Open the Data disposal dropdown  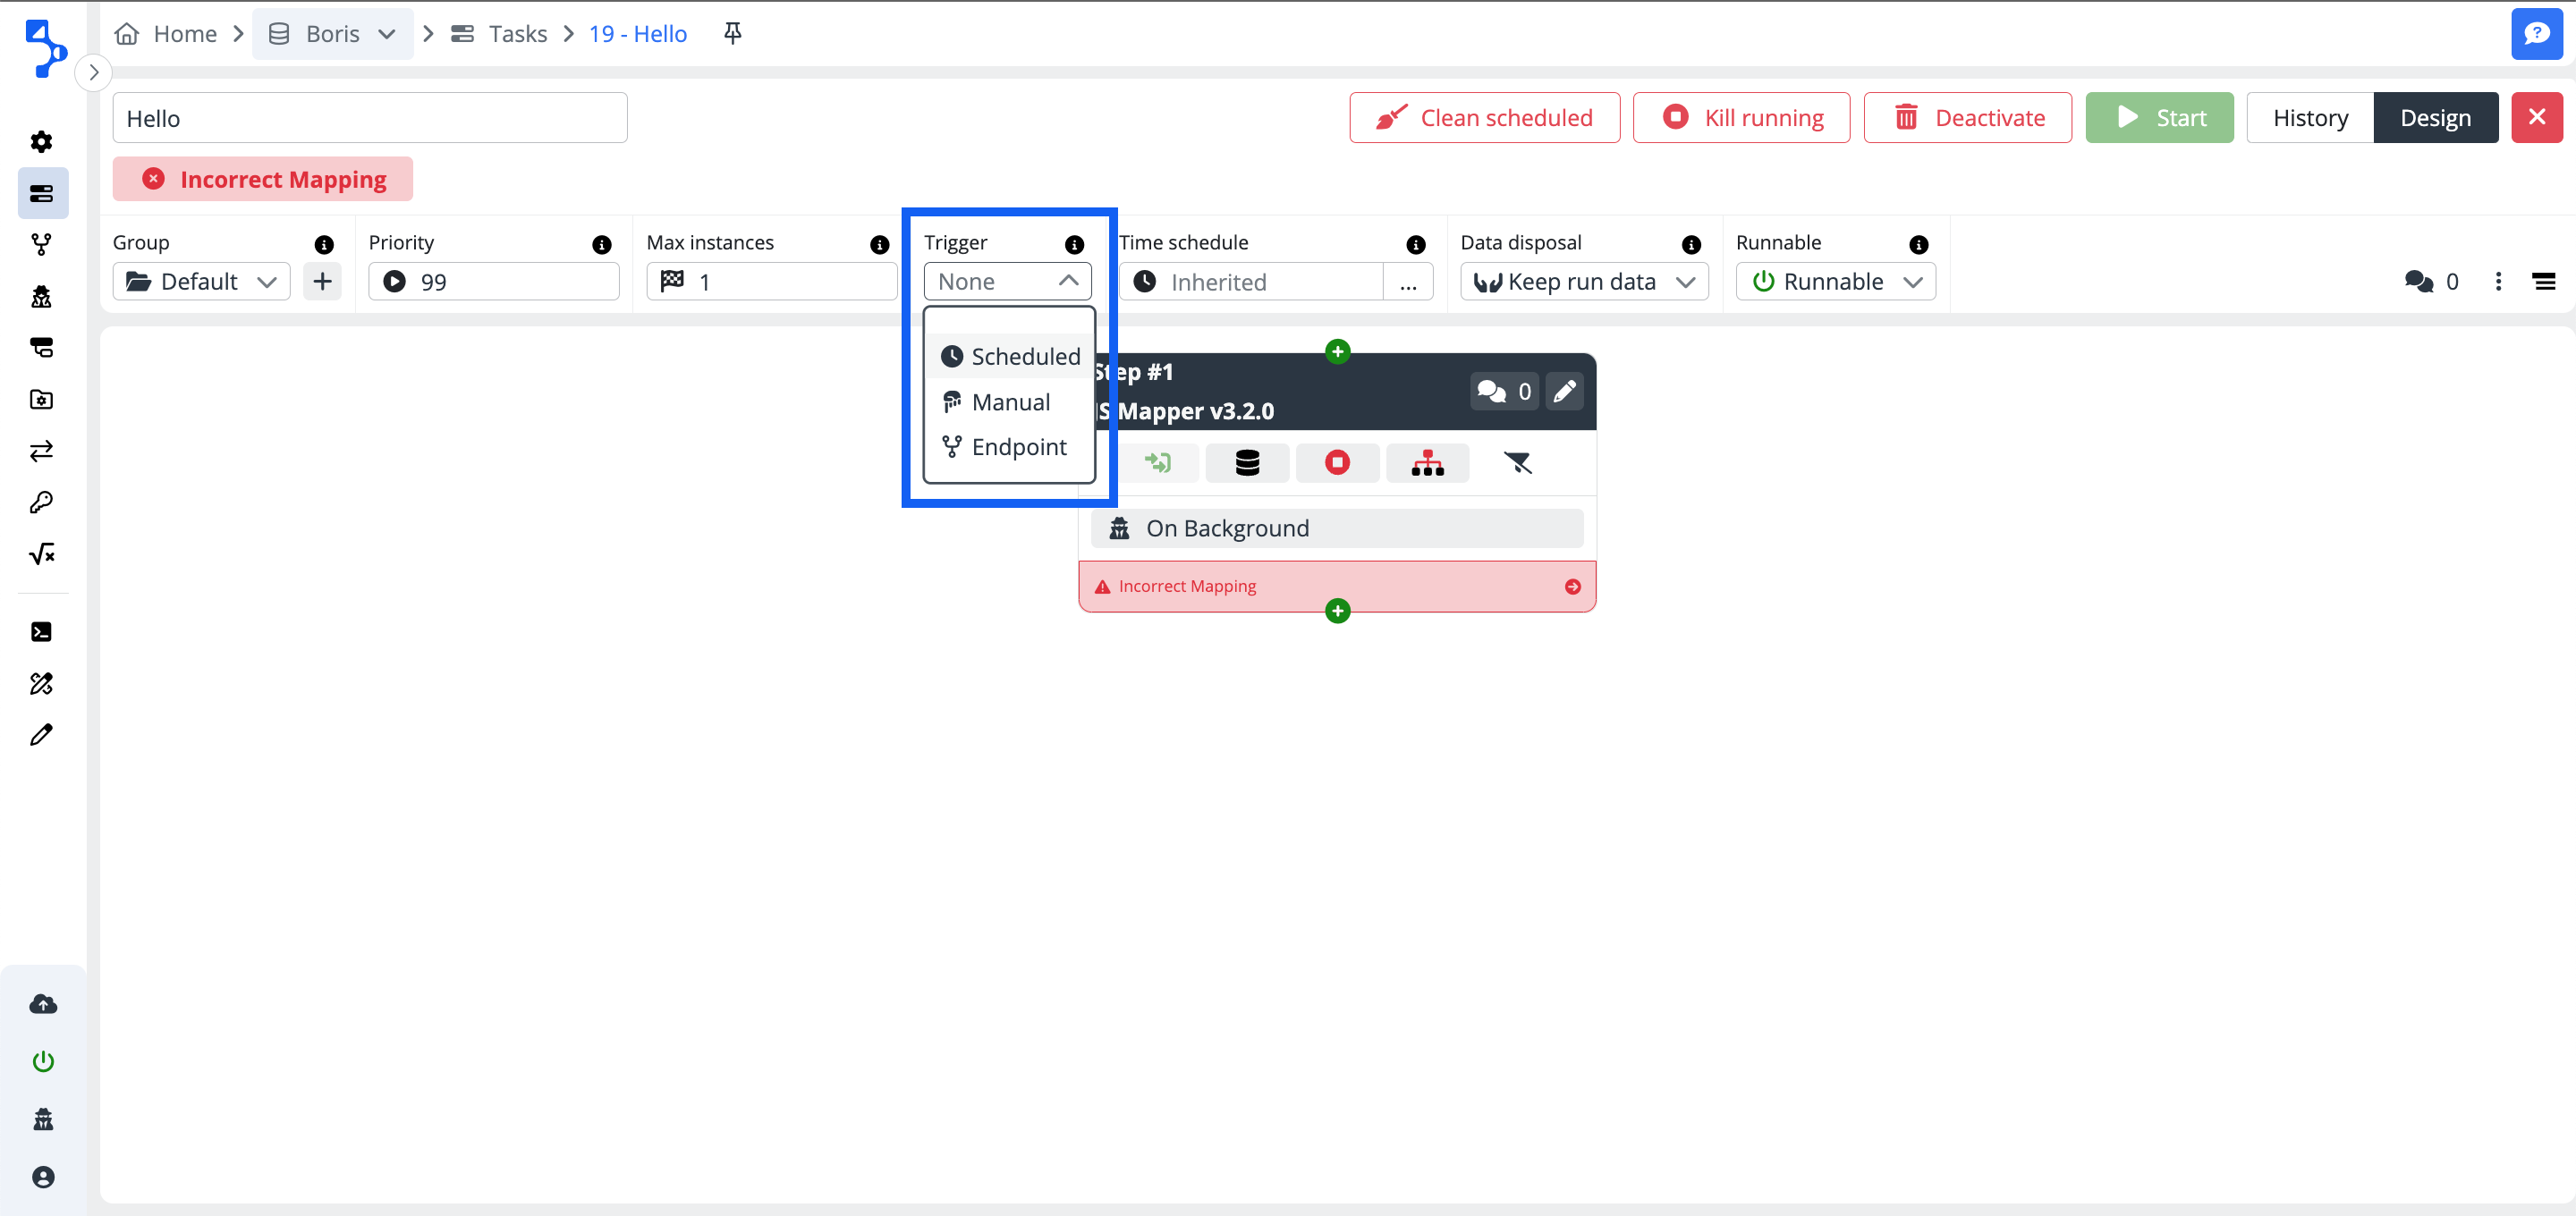pos(1583,282)
